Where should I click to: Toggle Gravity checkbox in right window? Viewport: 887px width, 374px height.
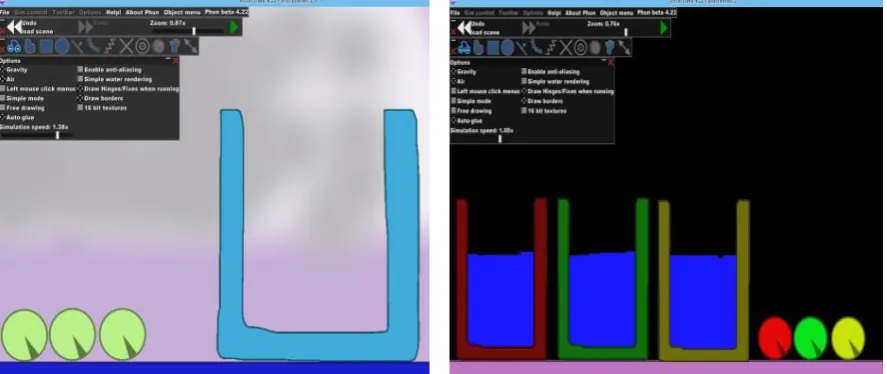454,72
